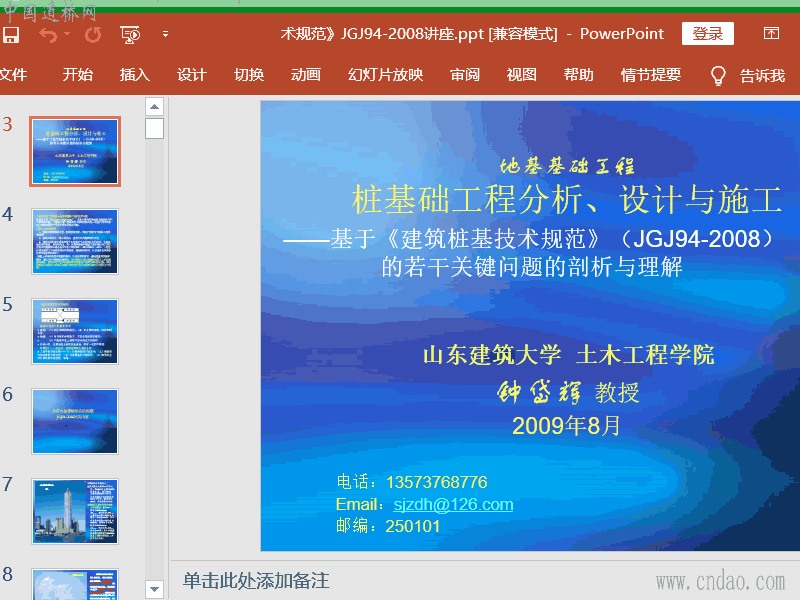
Task: Open the 文件 menu
Action: 13,75
